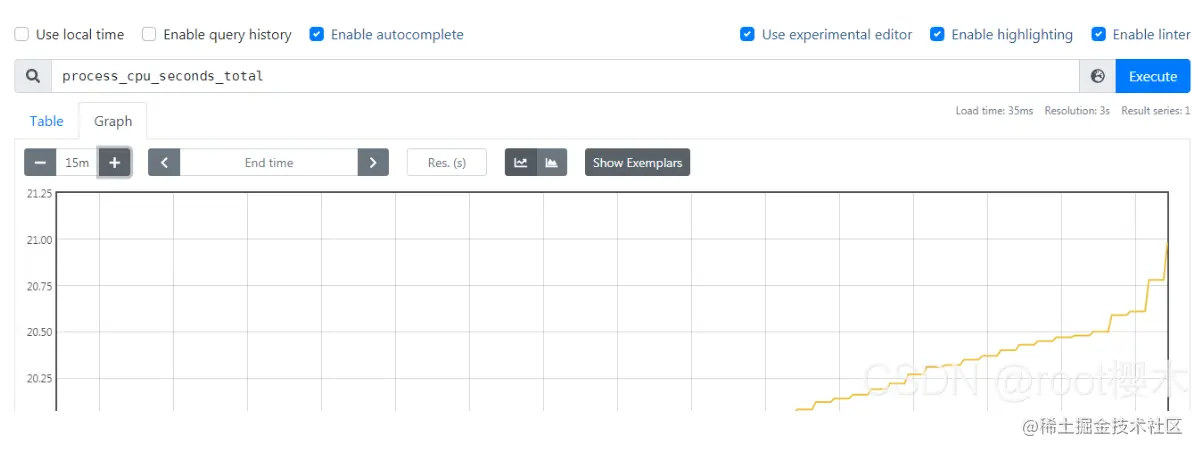Click Show Exemplars button
This screenshot has width=1198, height=452.
pos(637,162)
